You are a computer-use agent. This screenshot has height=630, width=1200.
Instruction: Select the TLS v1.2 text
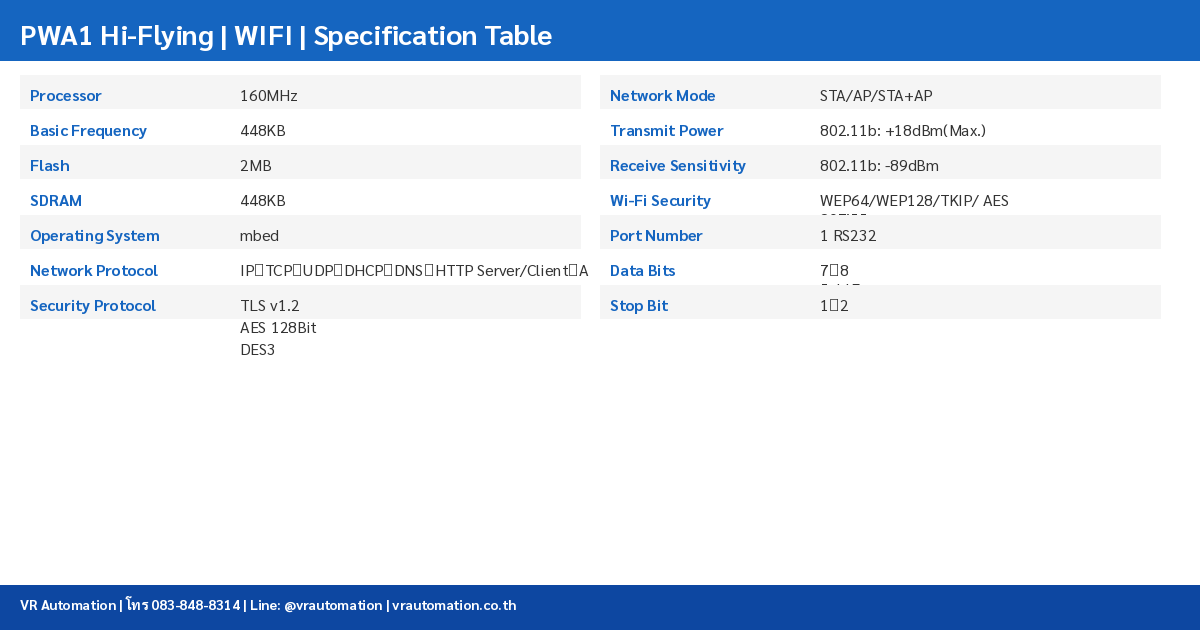click(270, 306)
